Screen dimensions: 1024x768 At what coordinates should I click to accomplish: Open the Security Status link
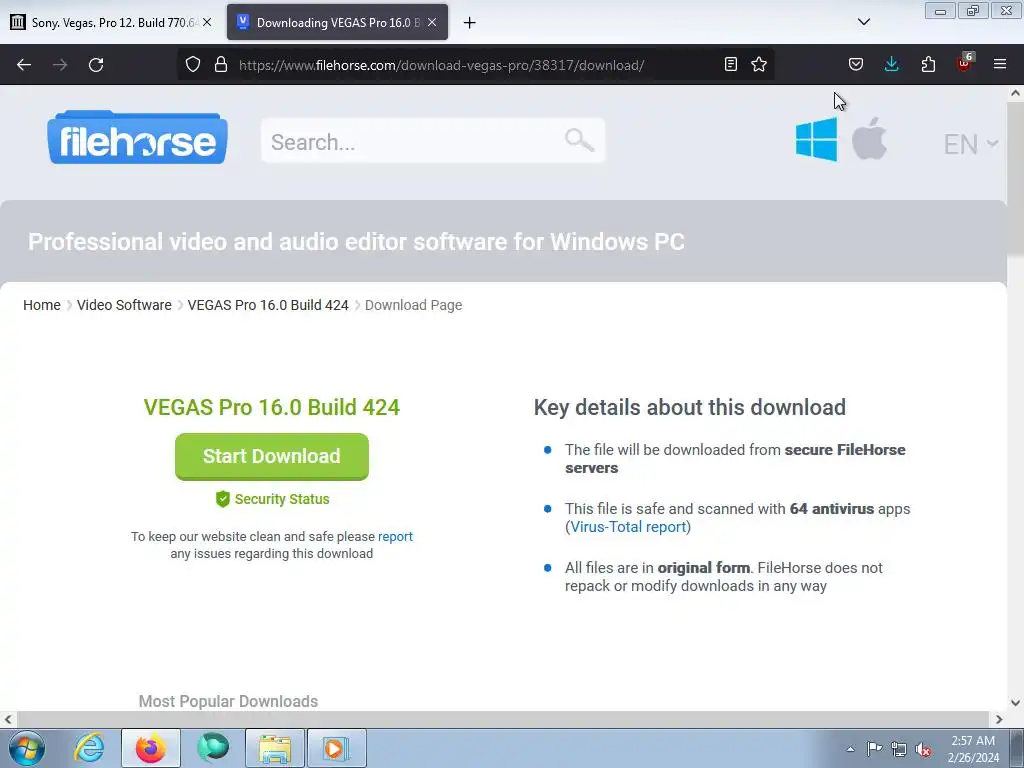click(282, 499)
